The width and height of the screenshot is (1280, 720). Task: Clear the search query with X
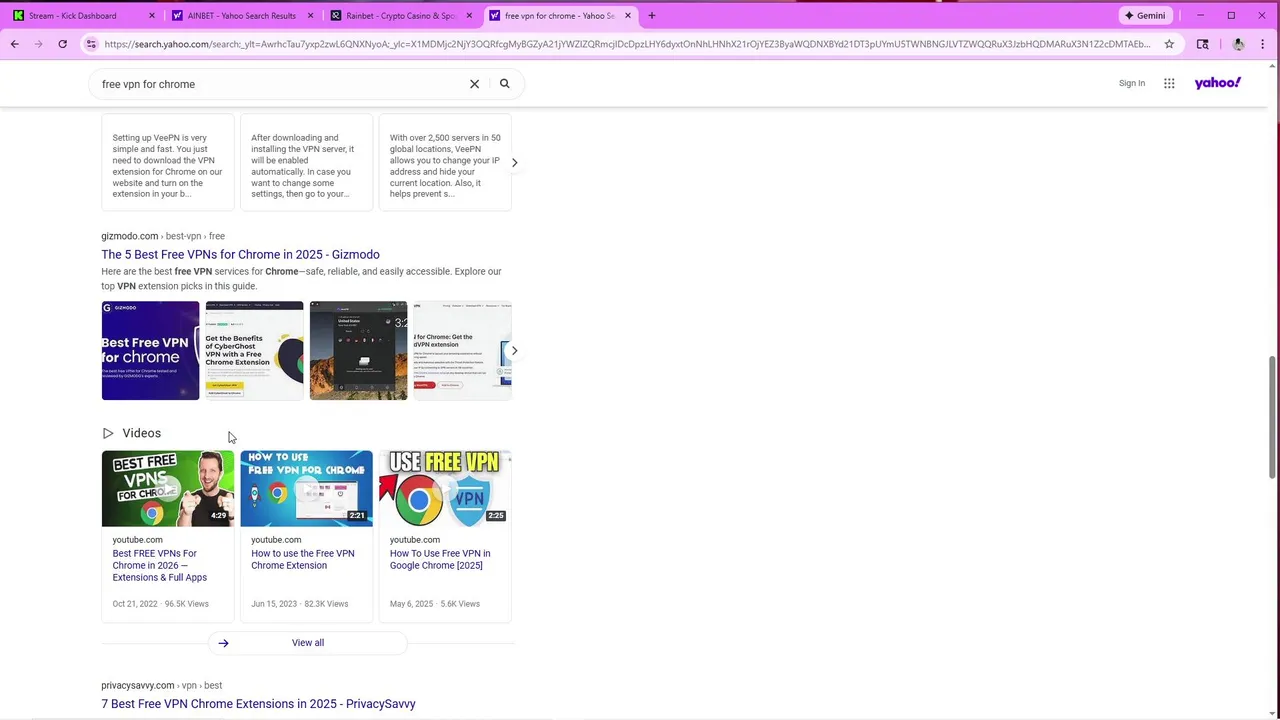coord(475,84)
